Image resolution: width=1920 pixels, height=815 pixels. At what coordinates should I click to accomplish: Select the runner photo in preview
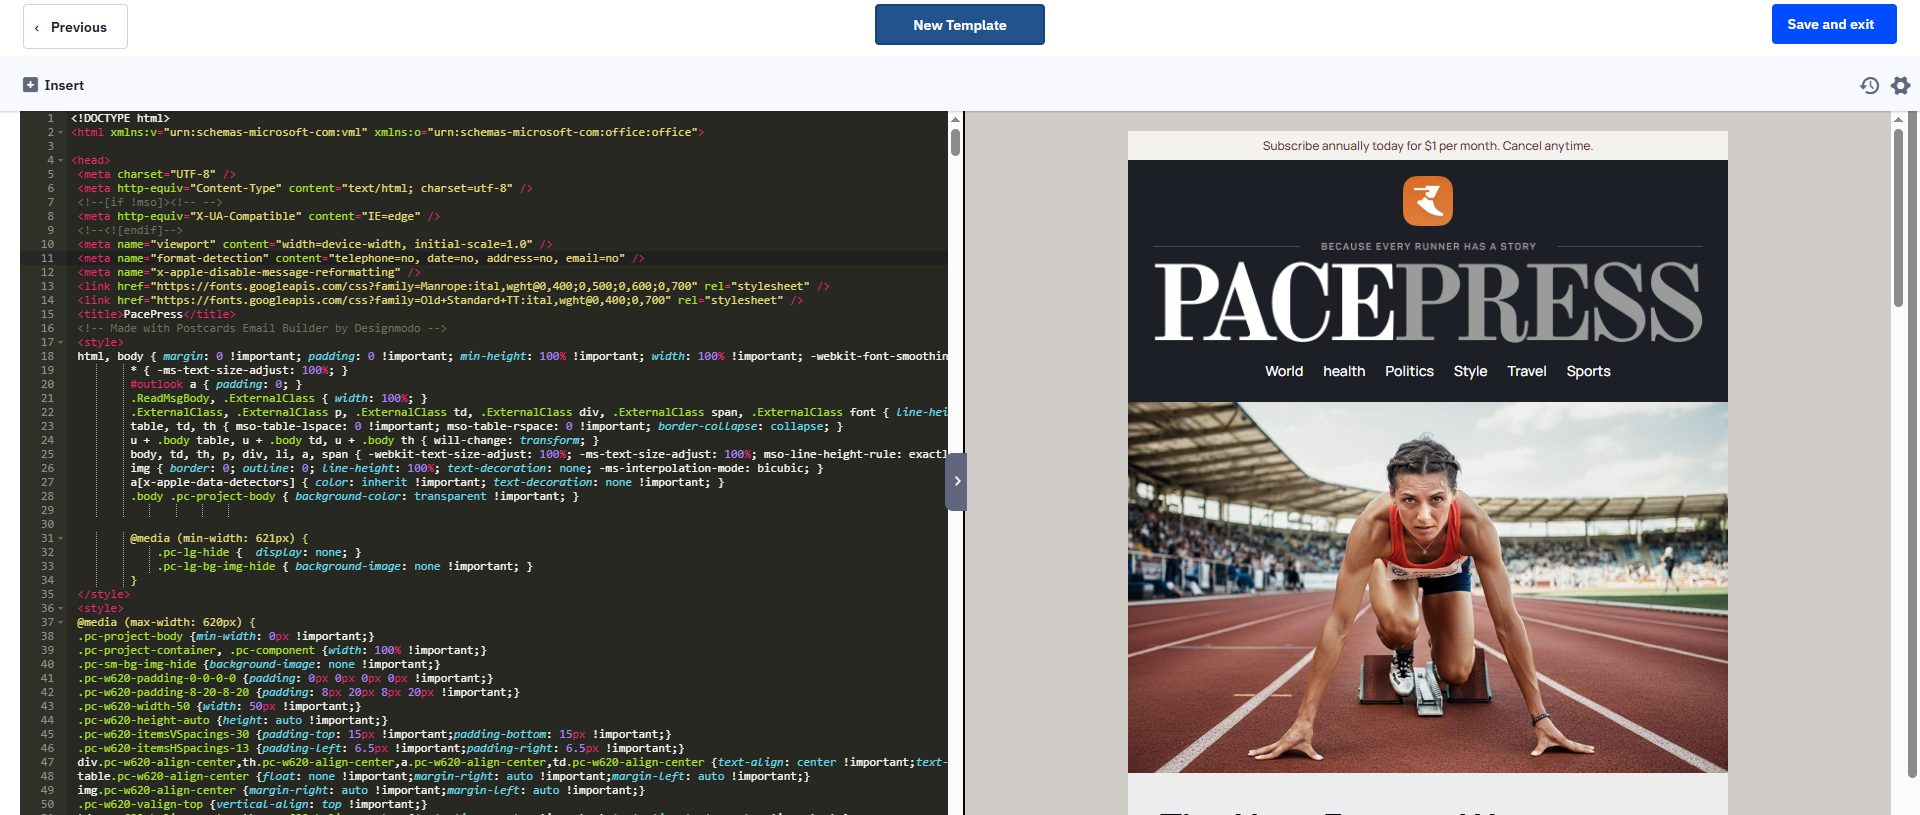(1427, 587)
